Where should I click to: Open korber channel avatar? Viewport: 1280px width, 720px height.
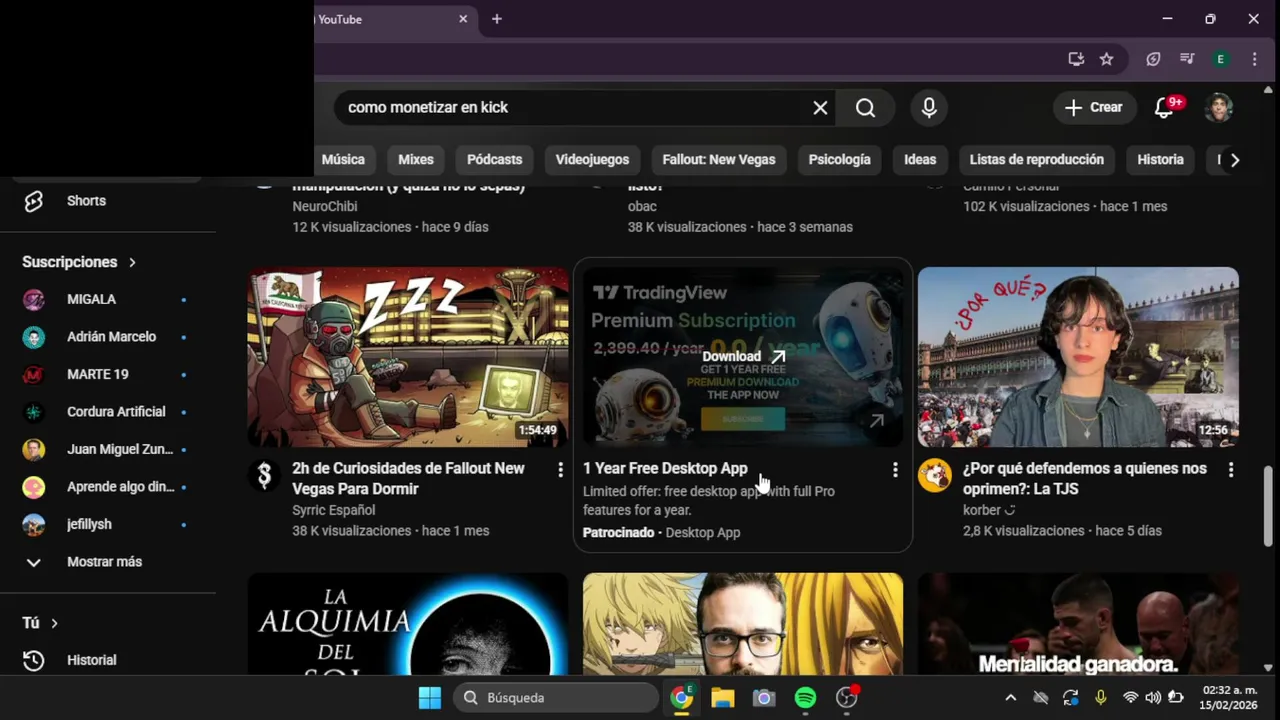point(935,476)
